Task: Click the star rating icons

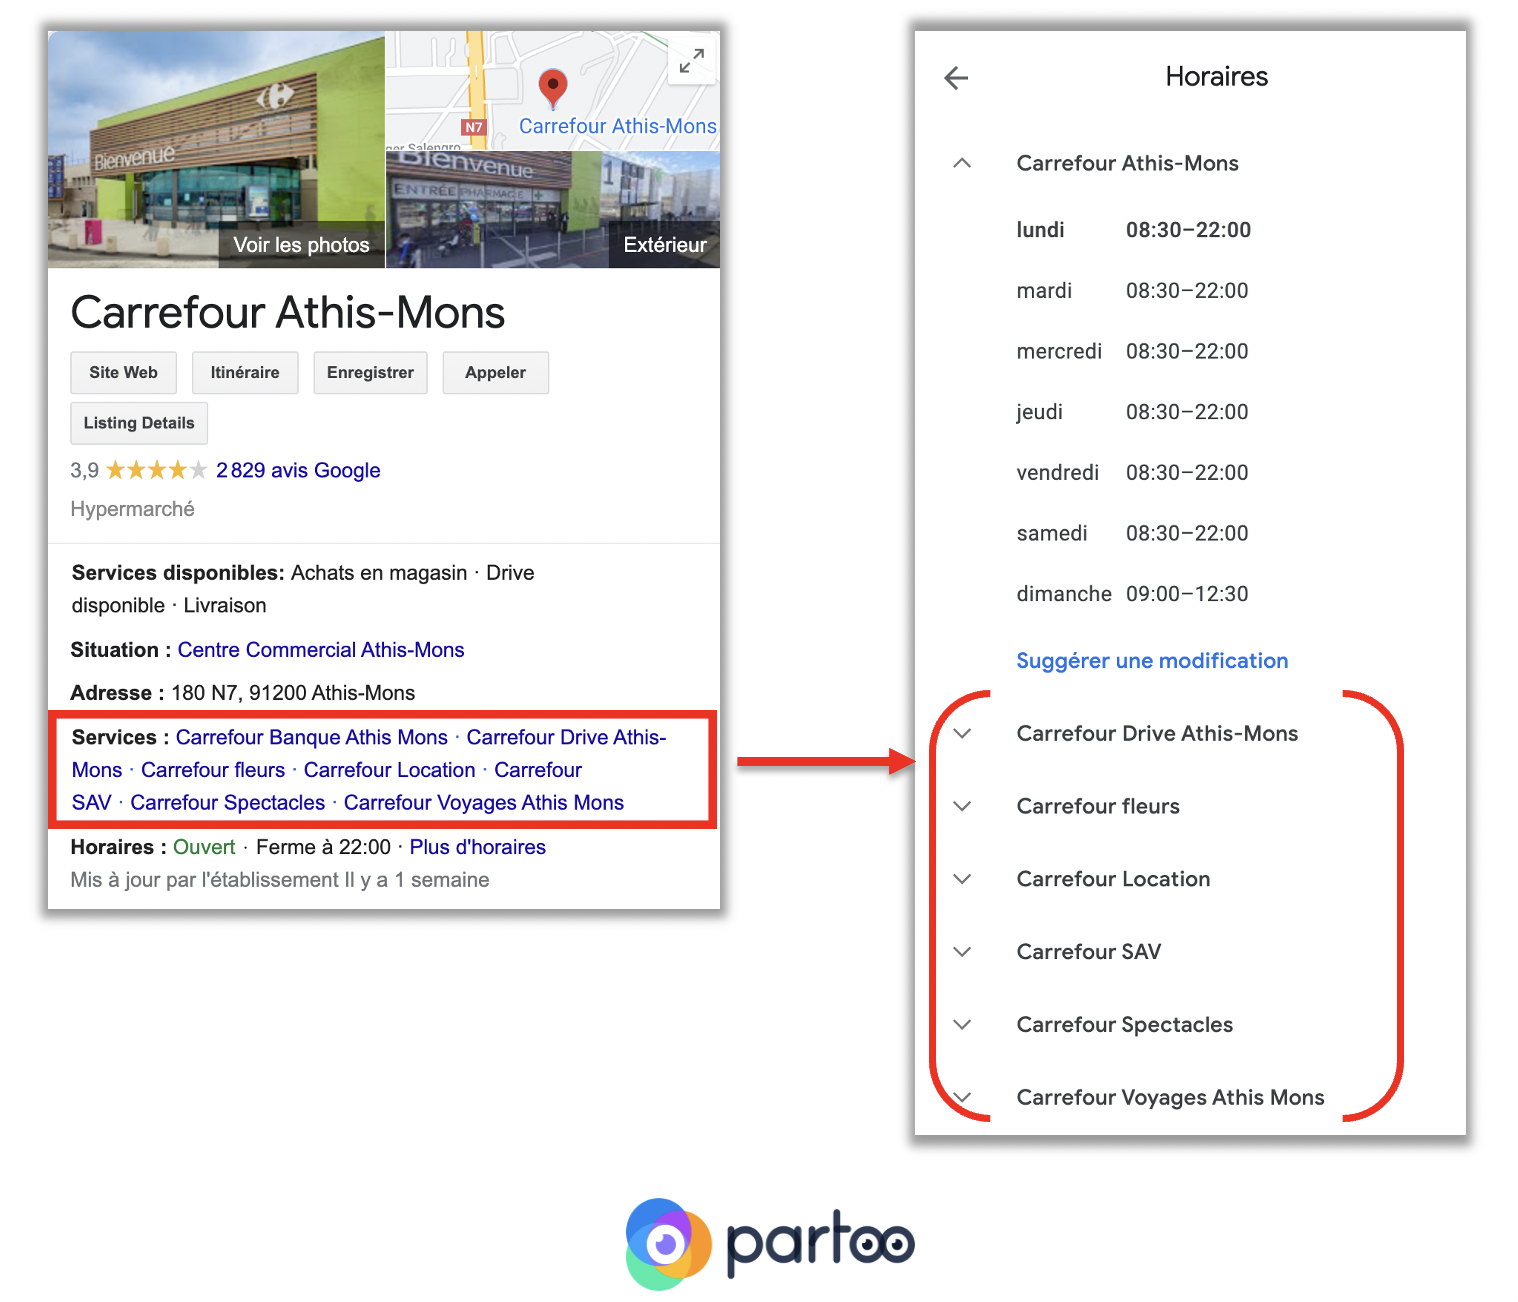Action: point(157,470)
